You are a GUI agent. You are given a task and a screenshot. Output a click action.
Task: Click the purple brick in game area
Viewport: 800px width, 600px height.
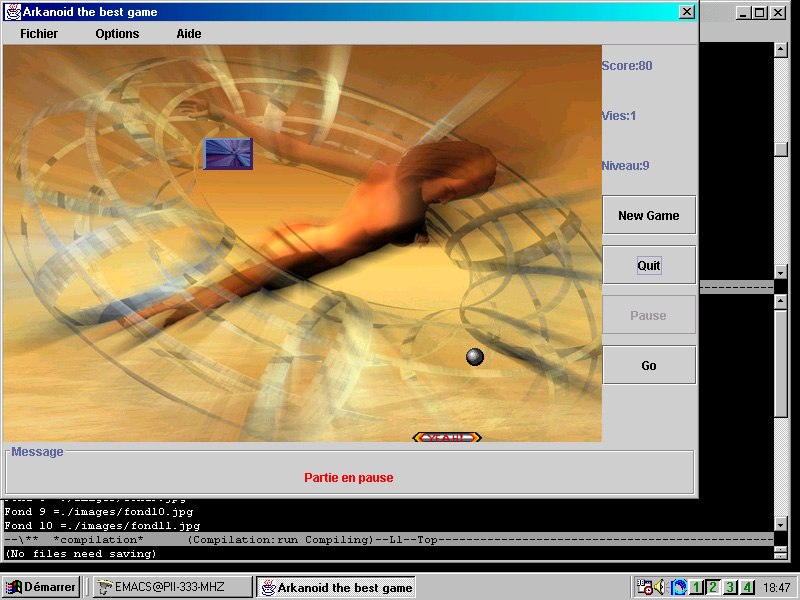click(228, 154)
